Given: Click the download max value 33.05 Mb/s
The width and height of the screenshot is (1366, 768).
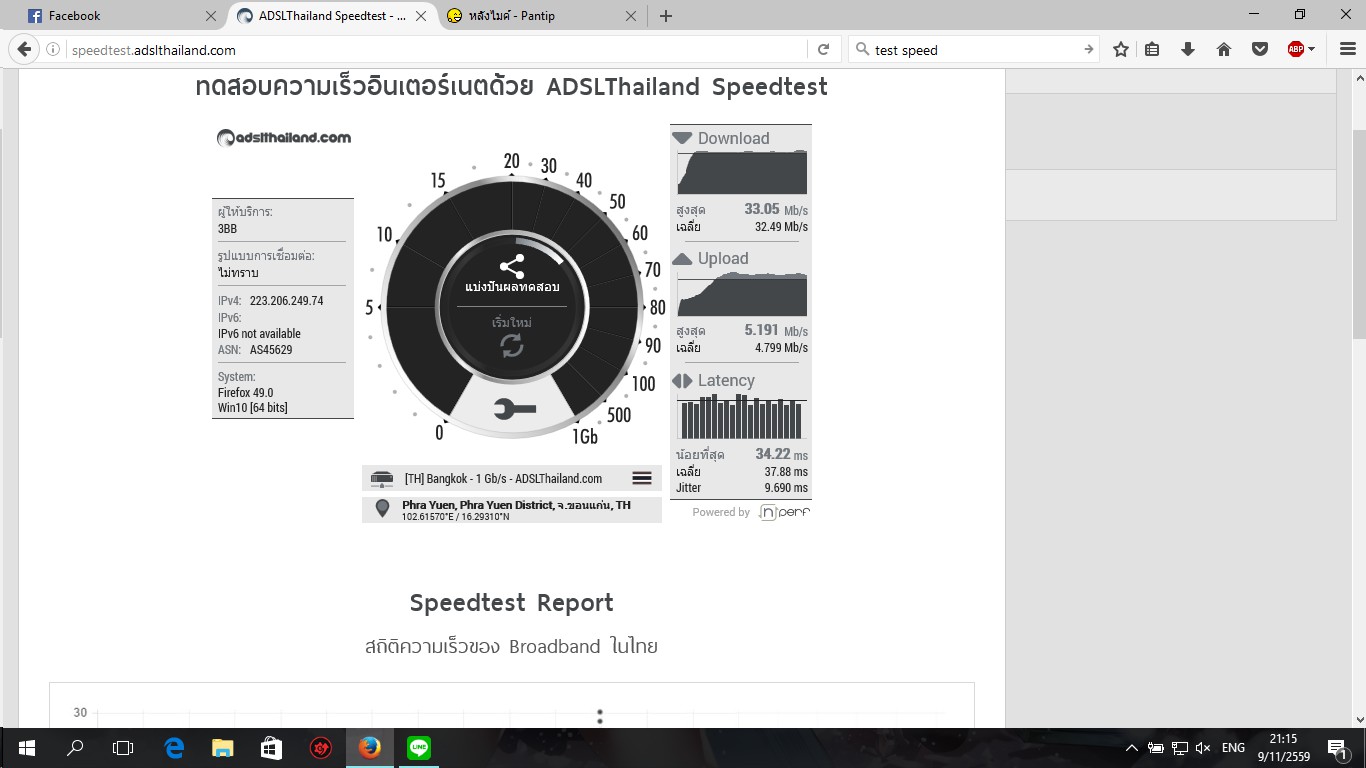Looking at the screenshot, I should pyautogui.click(x=776, y=210).
